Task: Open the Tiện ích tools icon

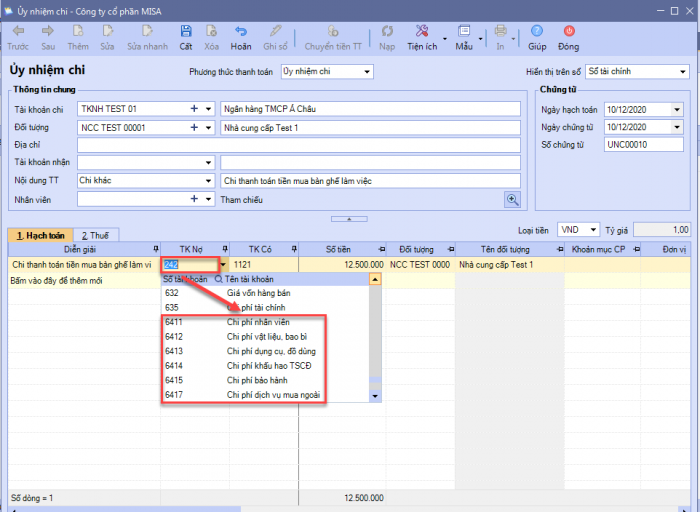Action: (x=422, y=32)
